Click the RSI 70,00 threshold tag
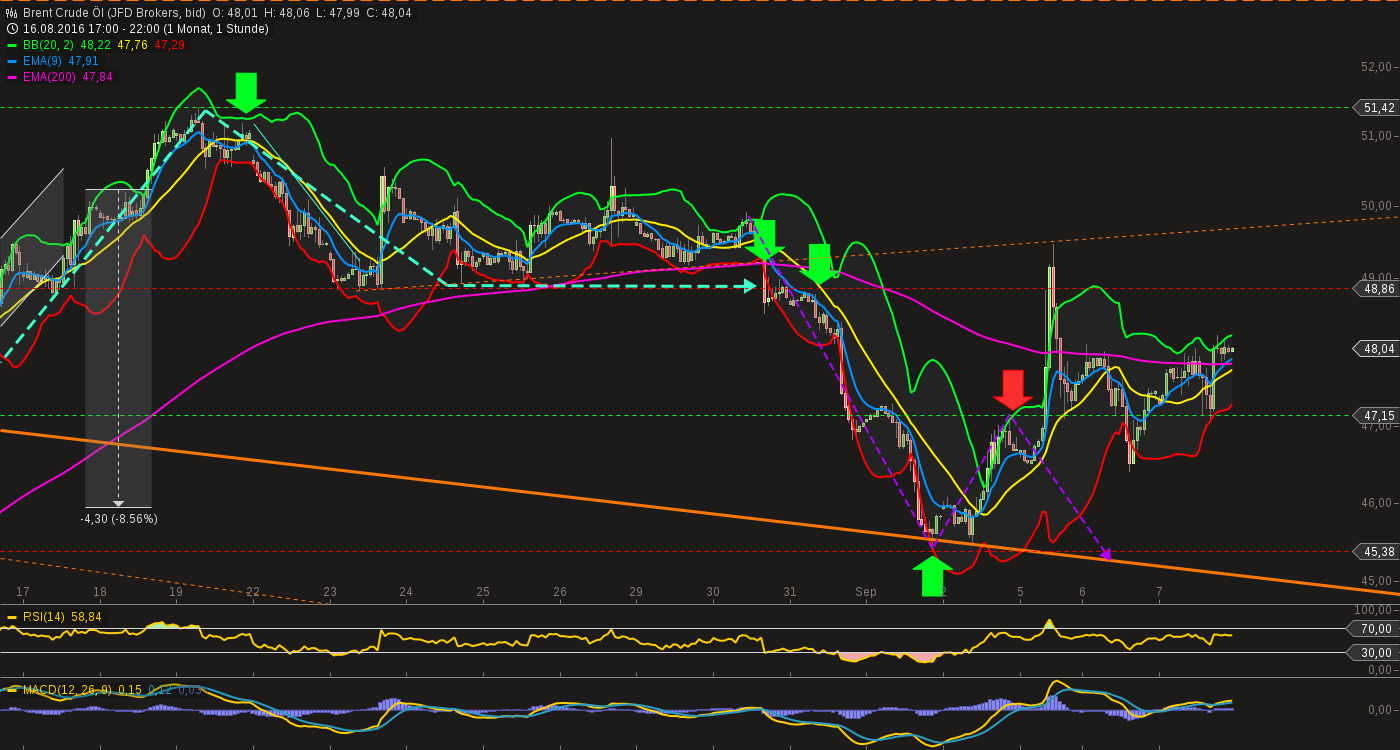This screenshot has width=1400, height=750. tap(1374, 629)
